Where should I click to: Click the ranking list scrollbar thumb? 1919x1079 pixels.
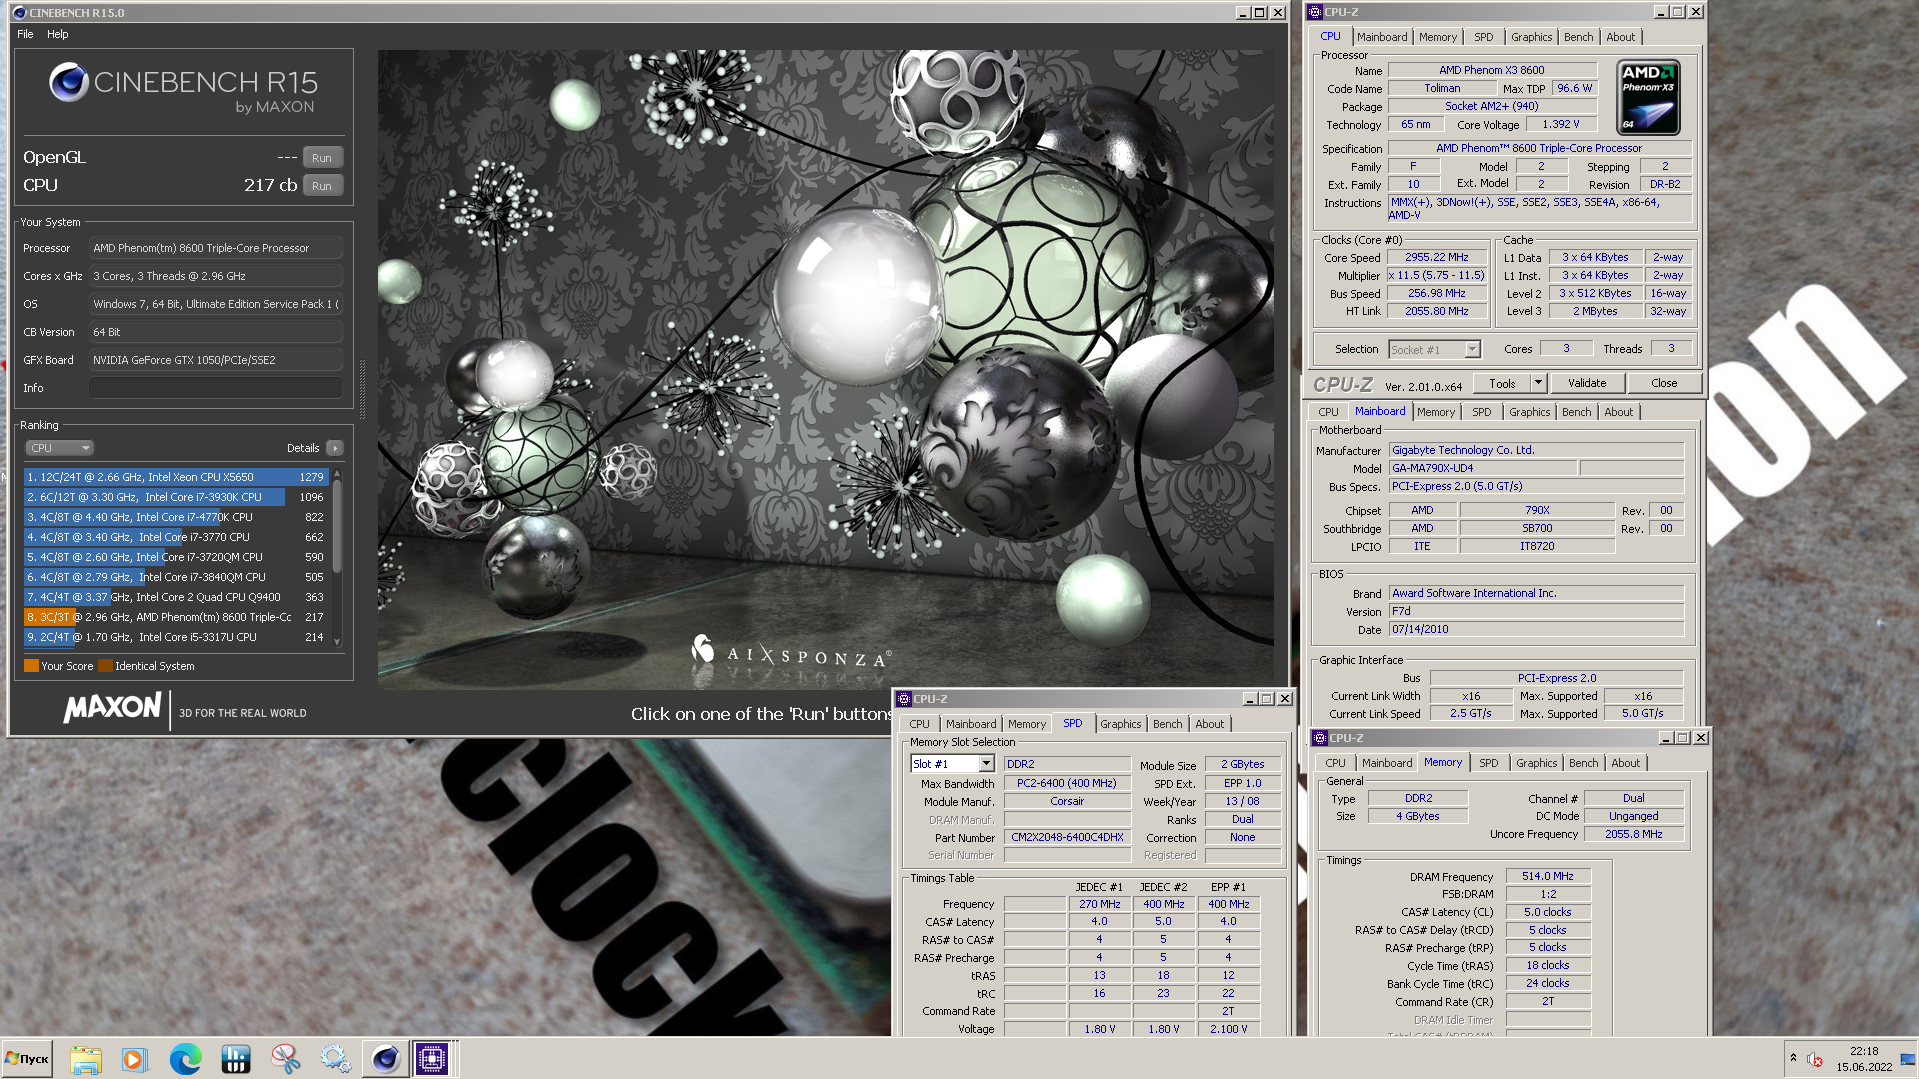coord(337,527)
